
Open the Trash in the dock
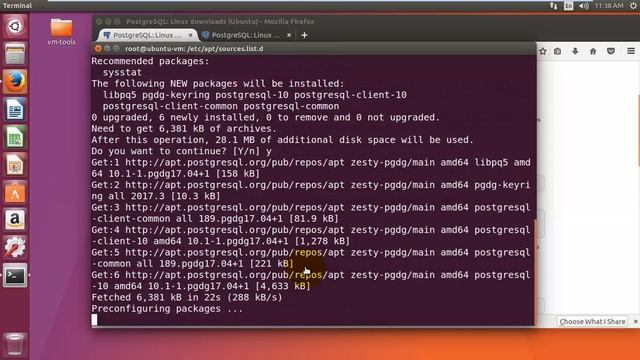click(x=15, y=344)
